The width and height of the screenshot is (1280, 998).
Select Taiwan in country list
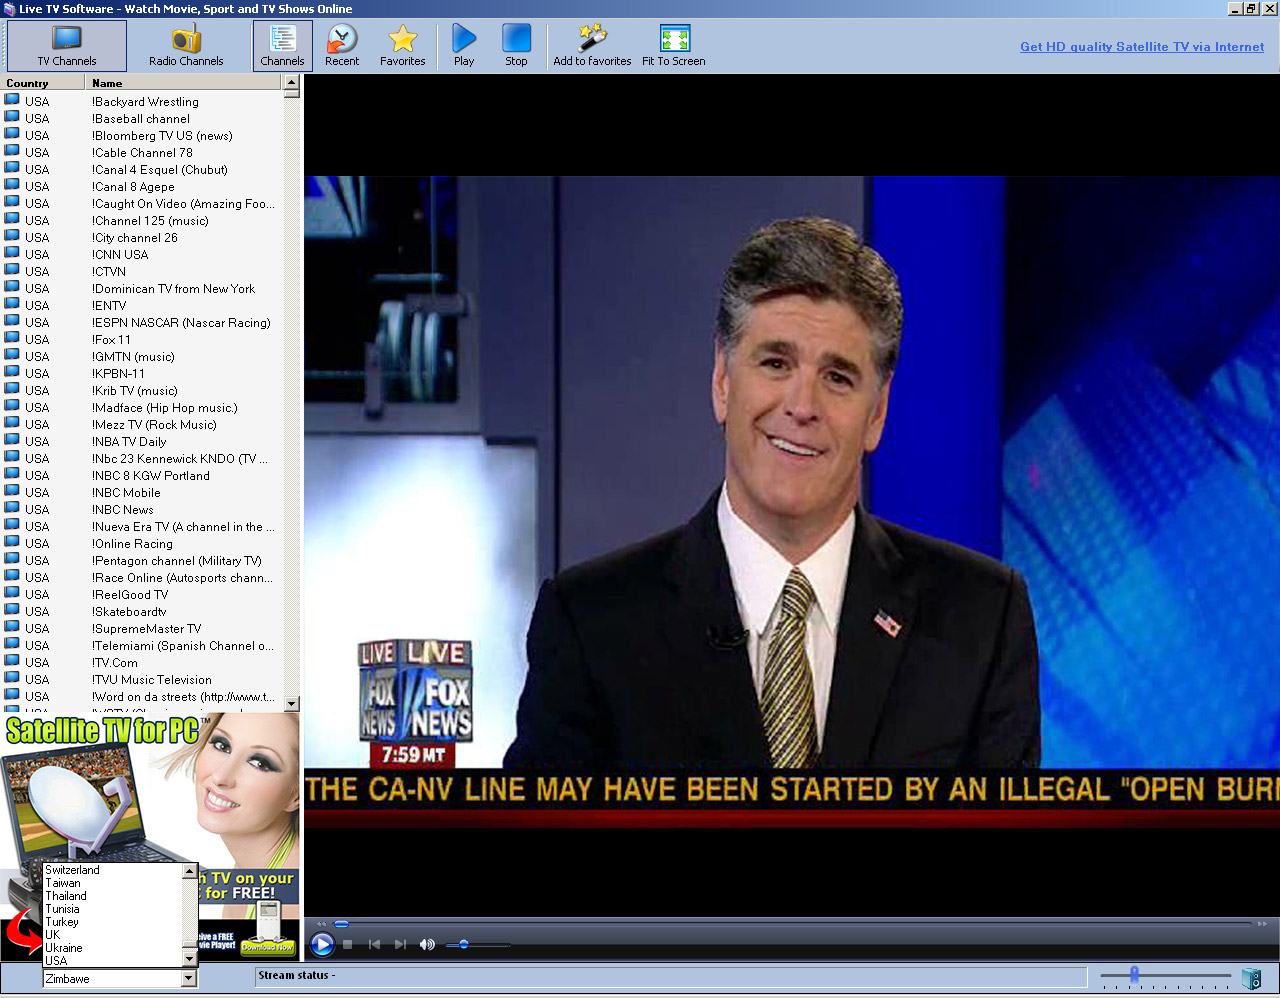click(63, 883)
